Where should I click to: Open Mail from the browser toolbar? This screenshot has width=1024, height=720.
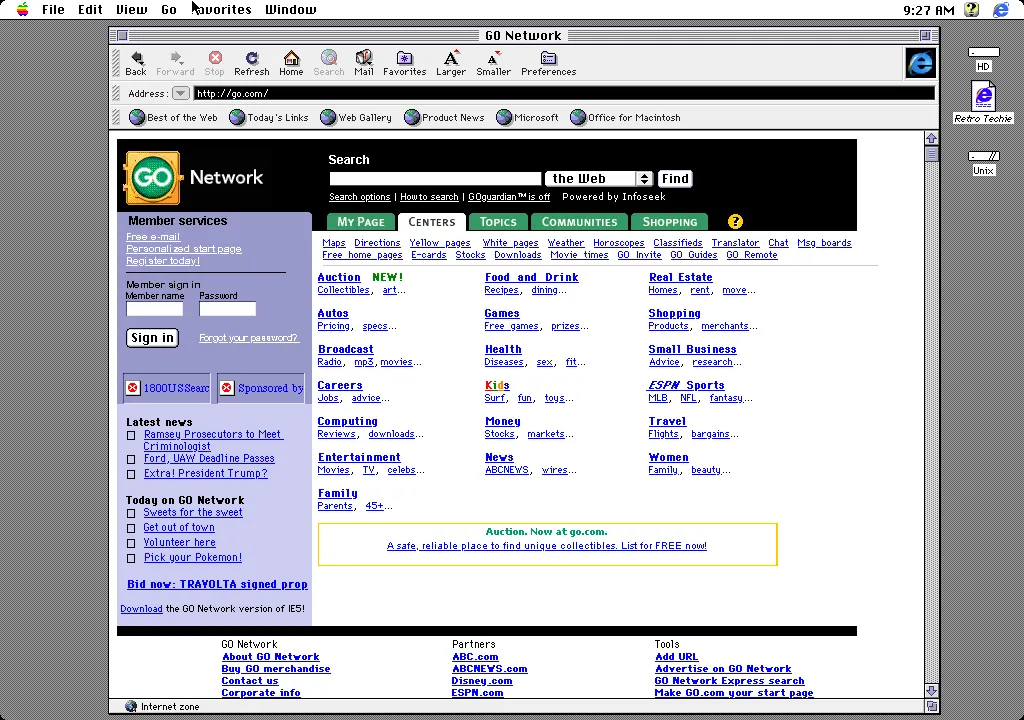click(363, 62)
